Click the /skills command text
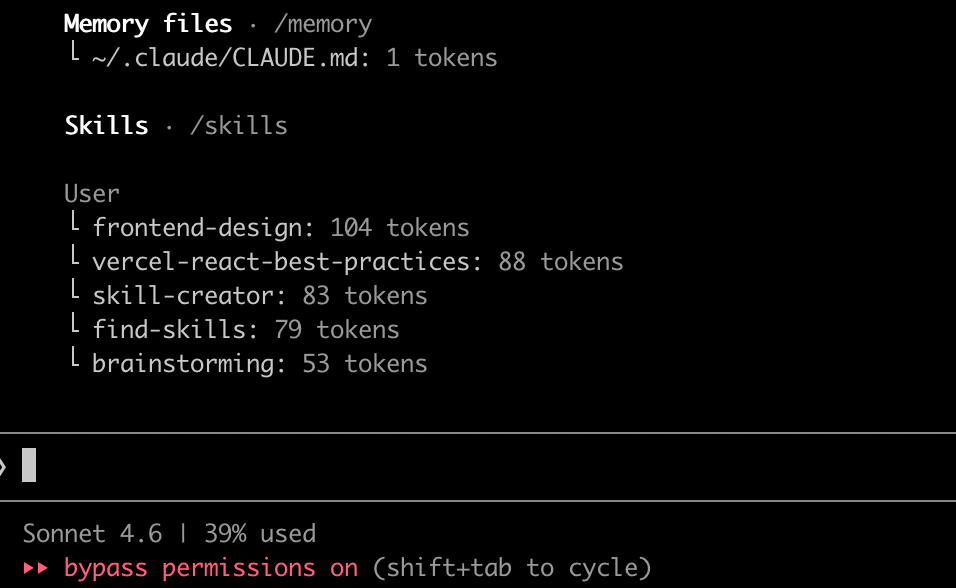Screen dimensions: 956x588 238,125
